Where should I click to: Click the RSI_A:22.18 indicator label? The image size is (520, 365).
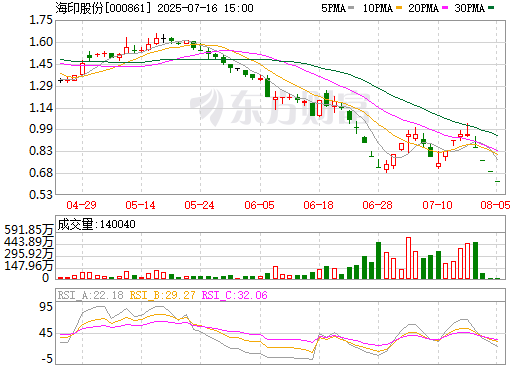point(91,295)
